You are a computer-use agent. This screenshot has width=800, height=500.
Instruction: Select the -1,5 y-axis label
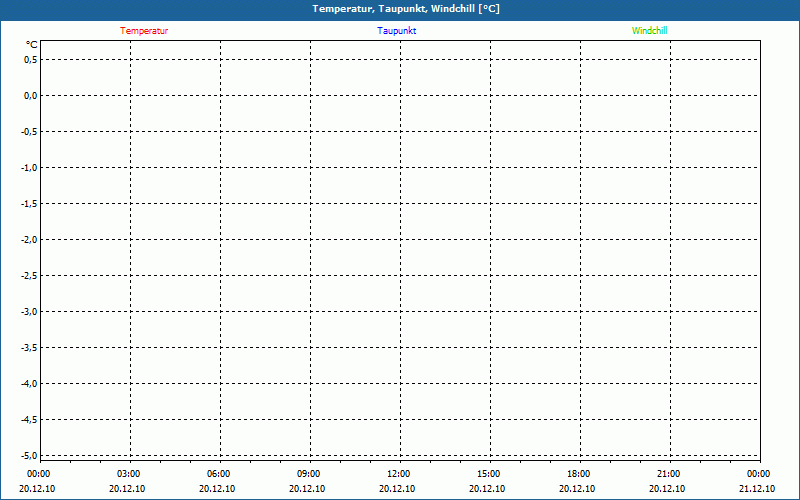29,204
